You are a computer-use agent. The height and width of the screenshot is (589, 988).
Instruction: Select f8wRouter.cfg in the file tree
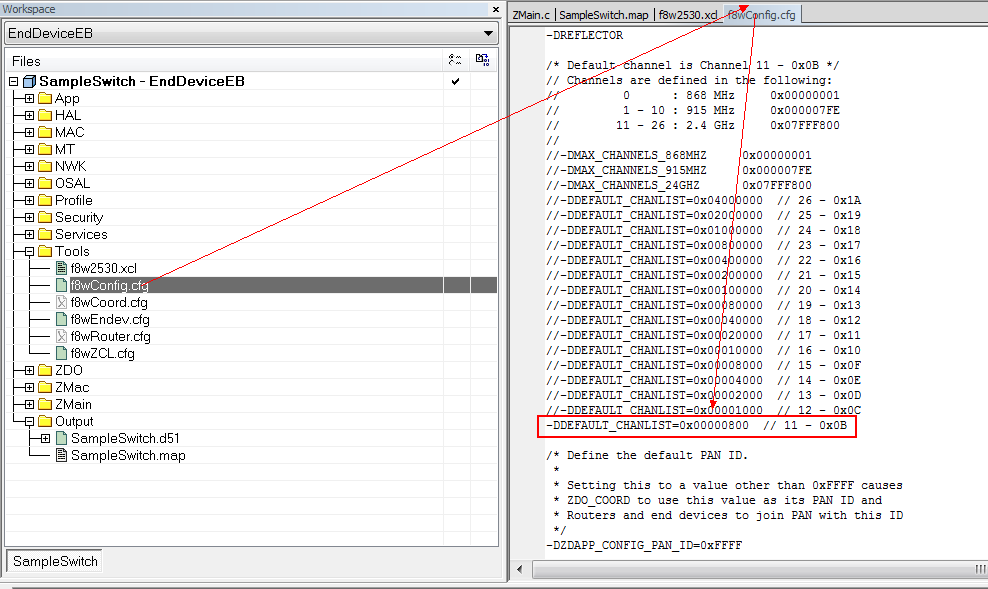click(111, 336)
